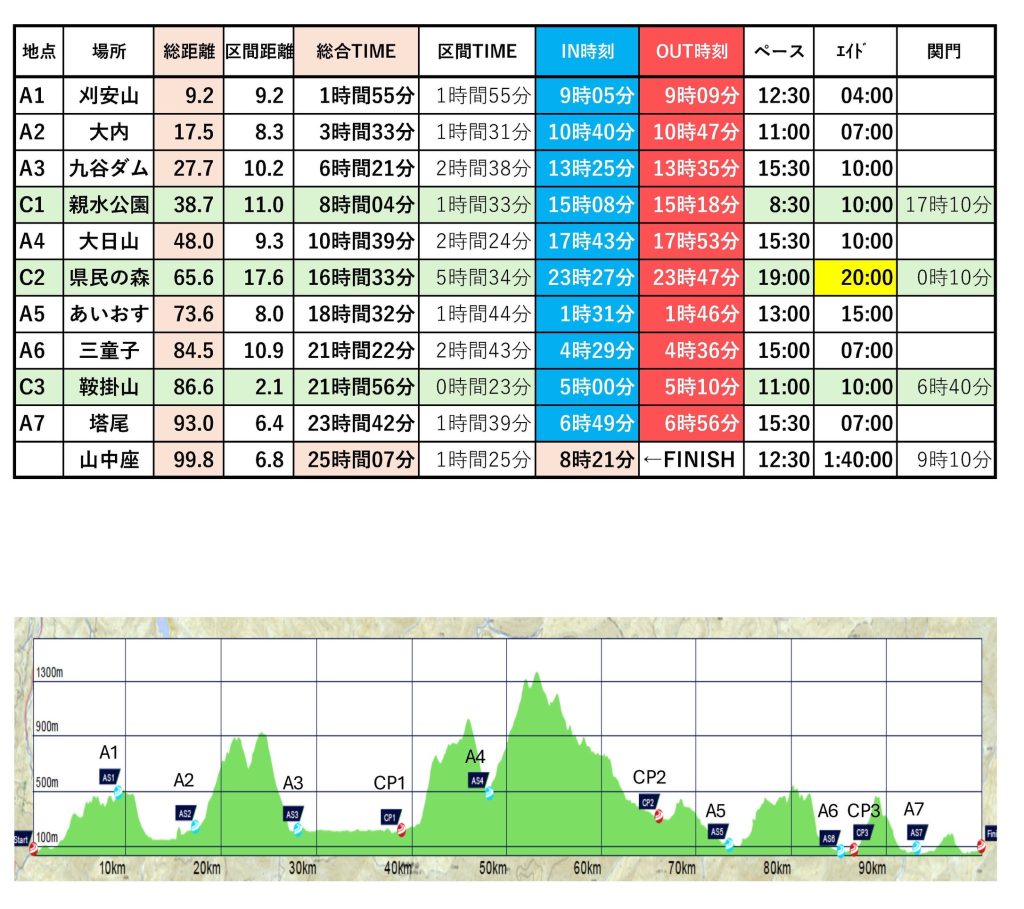Click the 九谷ダム location cell
The image size is (1024, 909).
108,168
